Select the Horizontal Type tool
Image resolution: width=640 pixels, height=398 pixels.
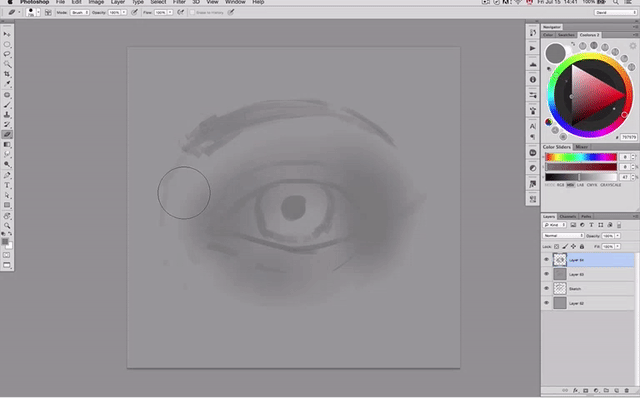pyautogui.click(x=7, y=185)
